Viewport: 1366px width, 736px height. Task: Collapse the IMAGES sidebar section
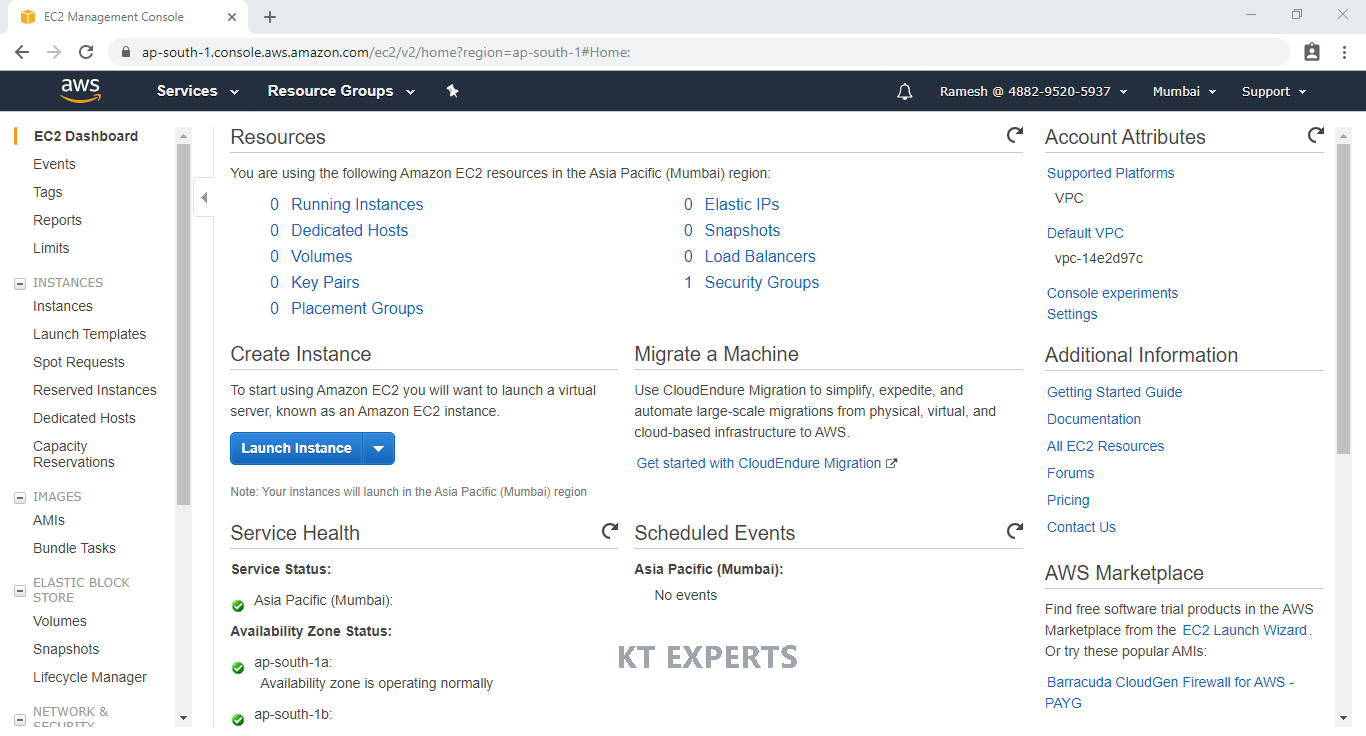point(20,498)
